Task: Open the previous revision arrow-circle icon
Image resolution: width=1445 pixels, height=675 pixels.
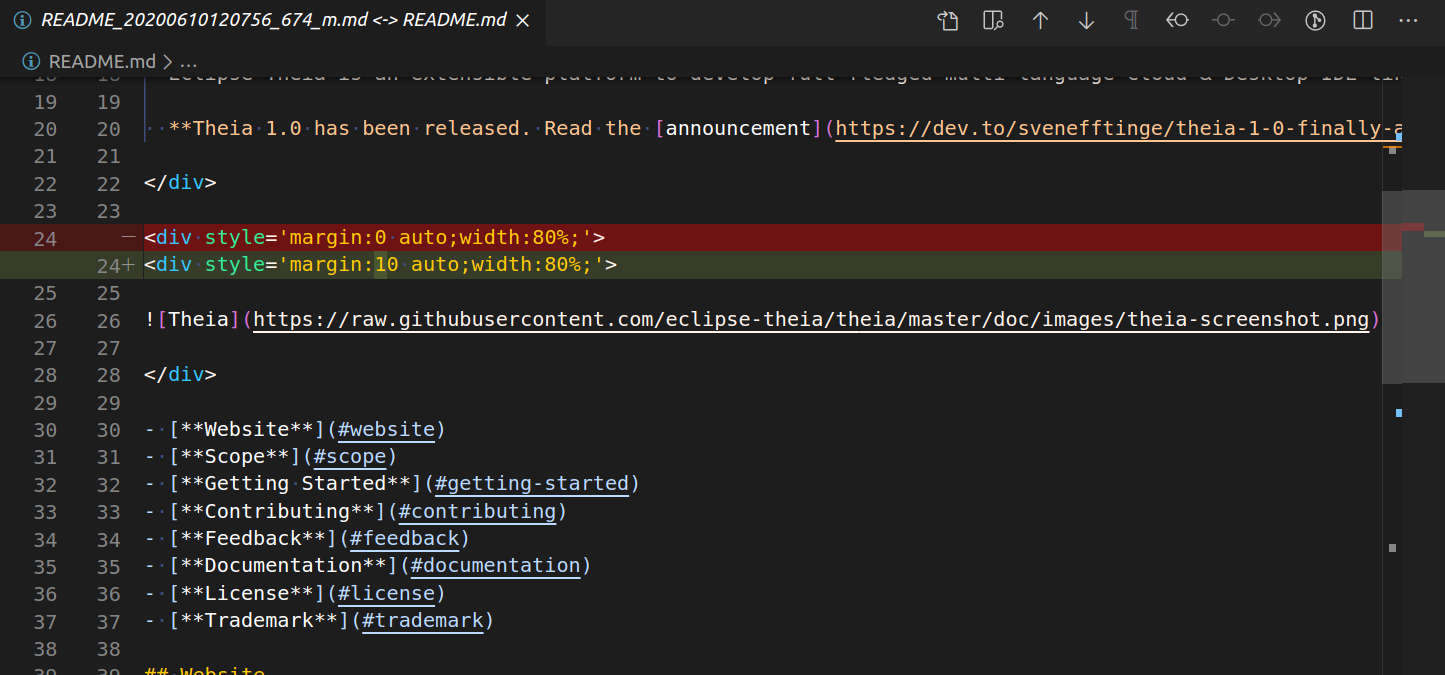Action: pyautogui.click(x=1178, y=20)
